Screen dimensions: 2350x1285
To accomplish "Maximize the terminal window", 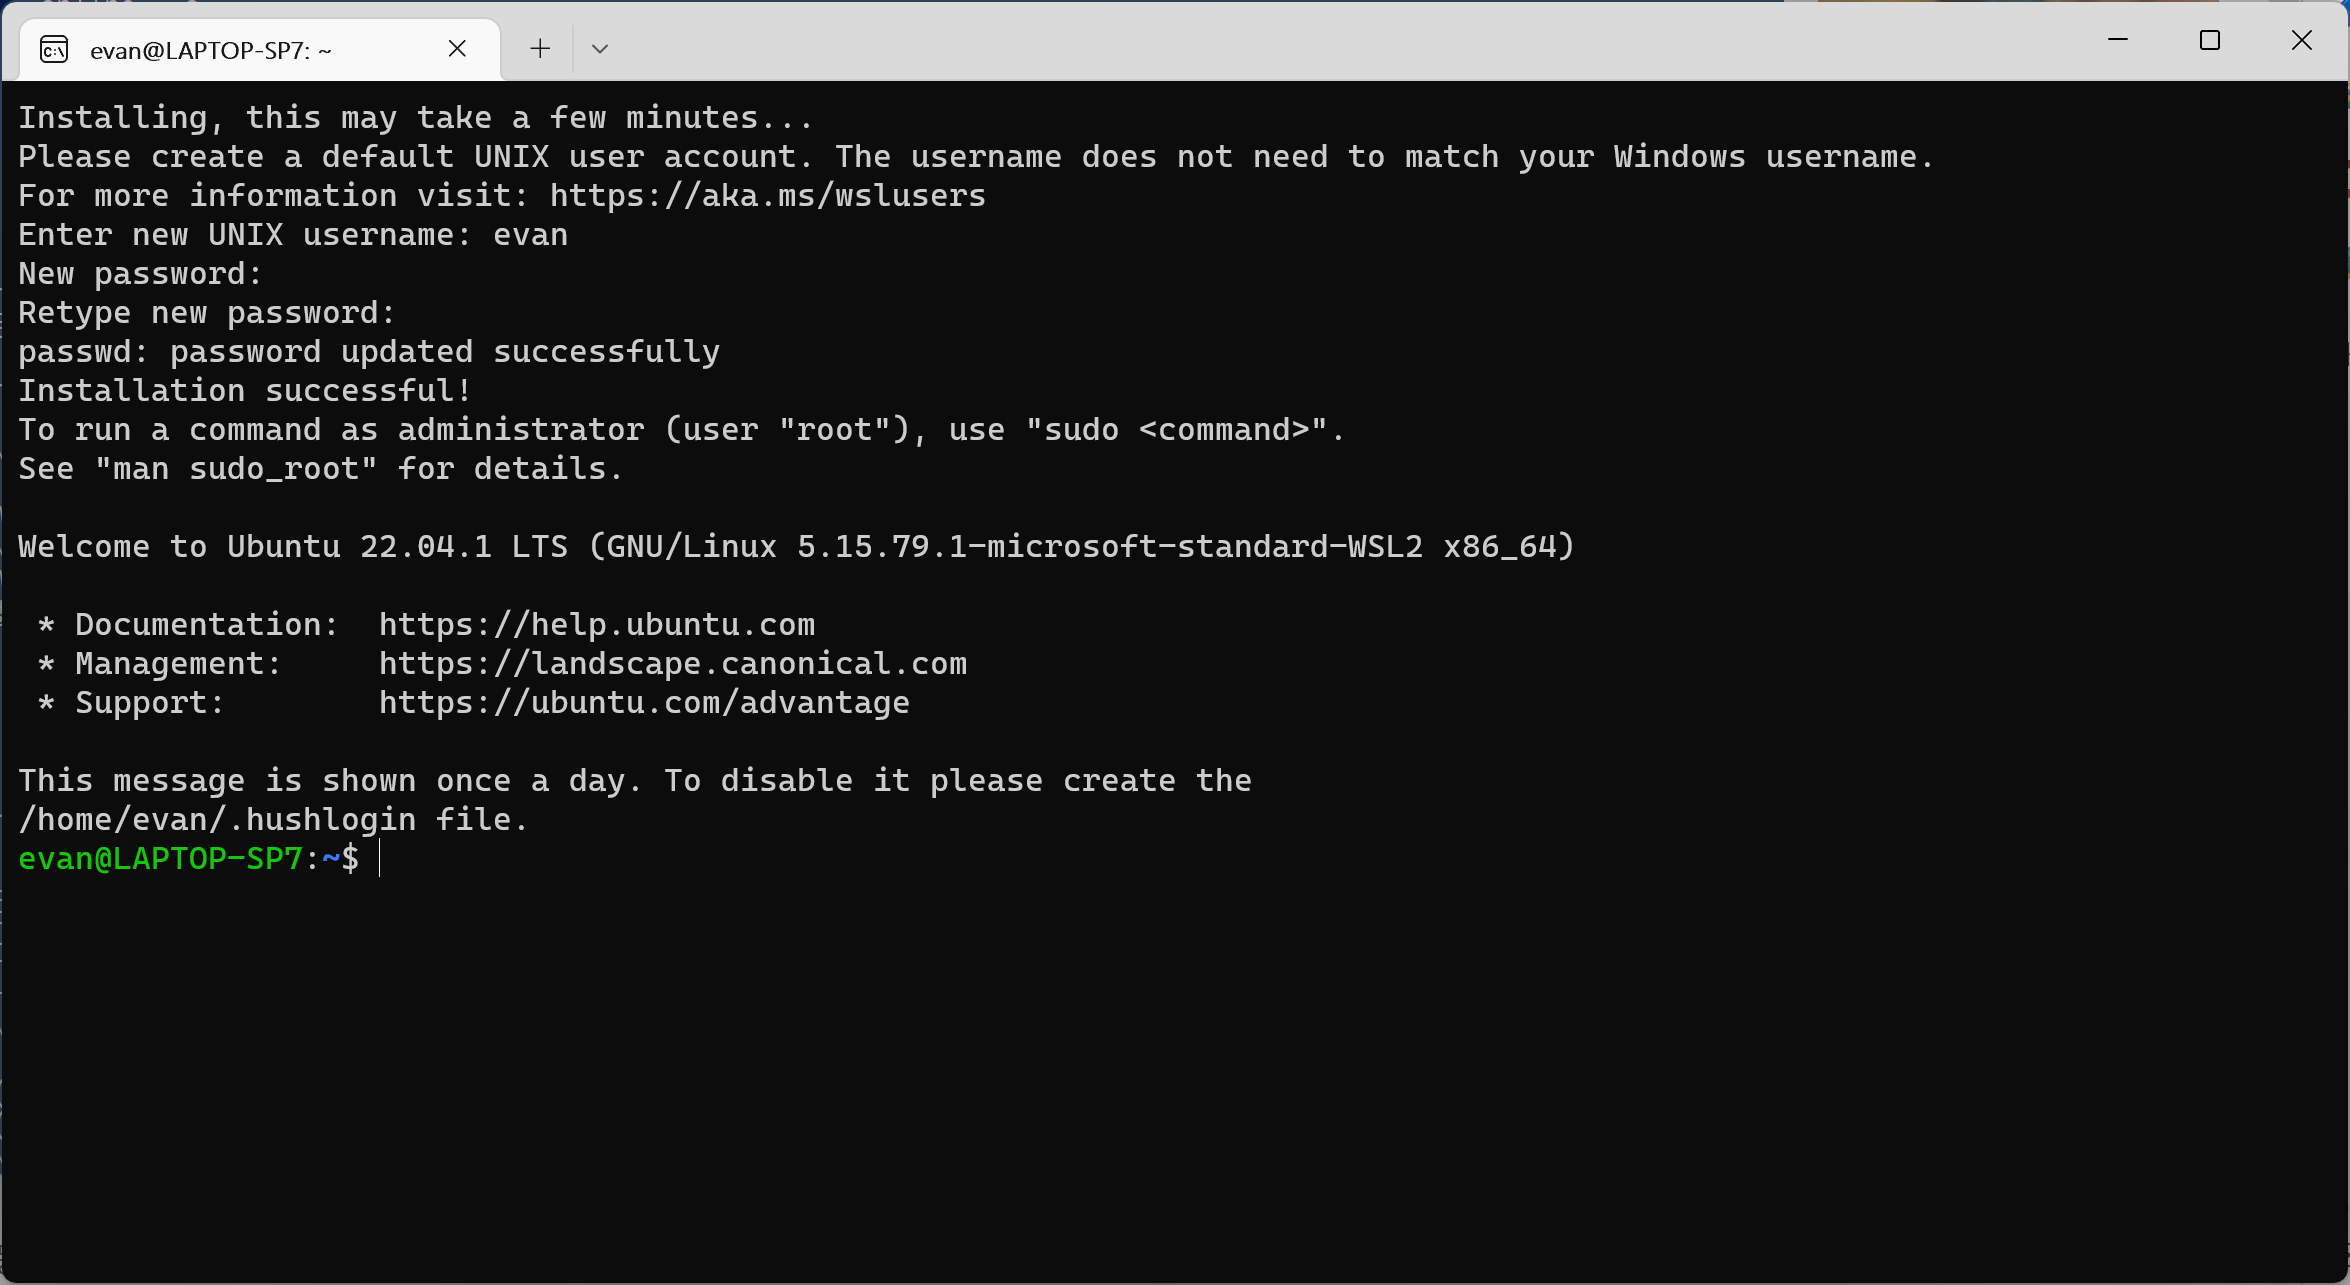I will tap(2209, 40).
